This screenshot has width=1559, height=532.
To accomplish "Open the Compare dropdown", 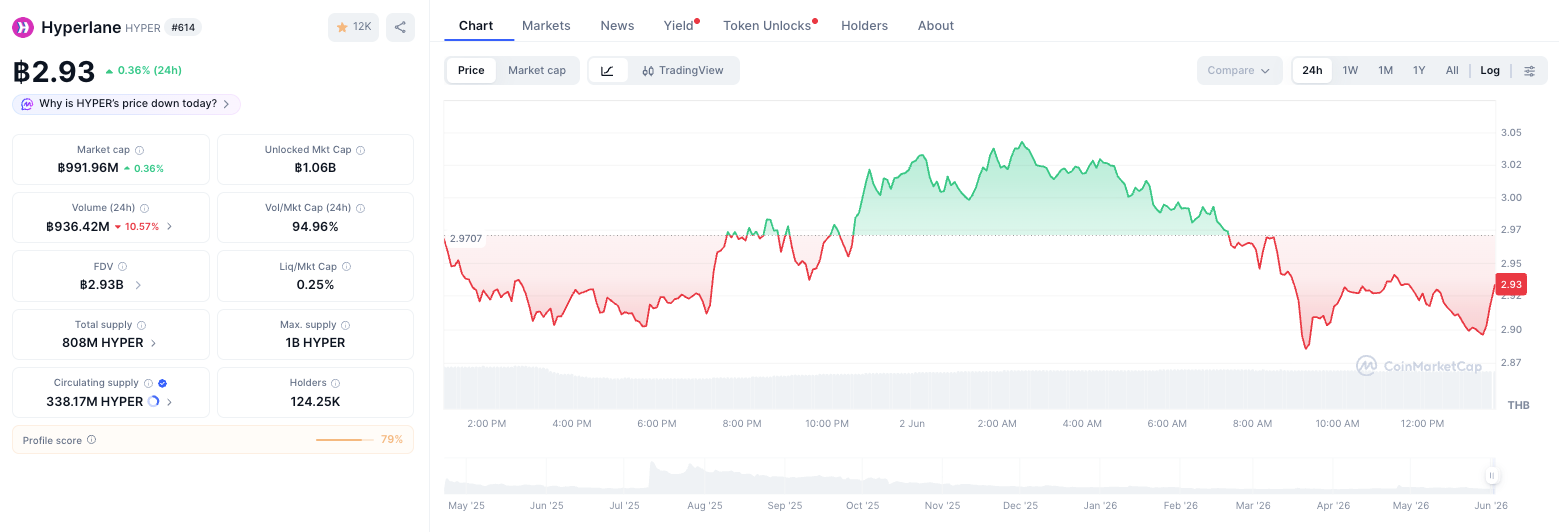I will [x=1239, y=70].
